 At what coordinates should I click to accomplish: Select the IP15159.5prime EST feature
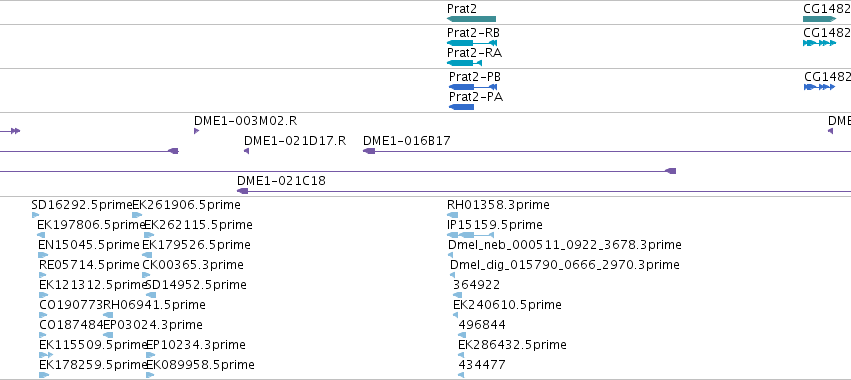coord(471,235)
